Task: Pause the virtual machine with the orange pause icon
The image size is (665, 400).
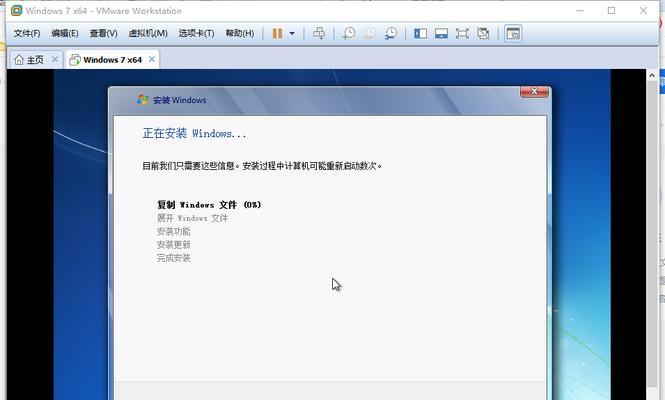Action: coord(277,33)
